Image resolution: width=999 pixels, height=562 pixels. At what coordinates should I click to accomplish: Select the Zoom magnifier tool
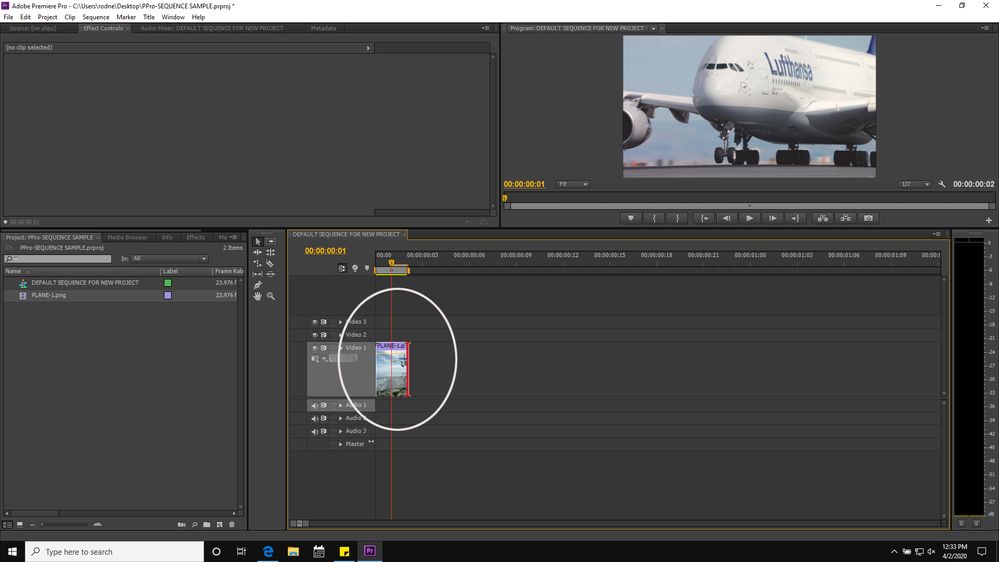pyautogui.click(x=271, y=296)
